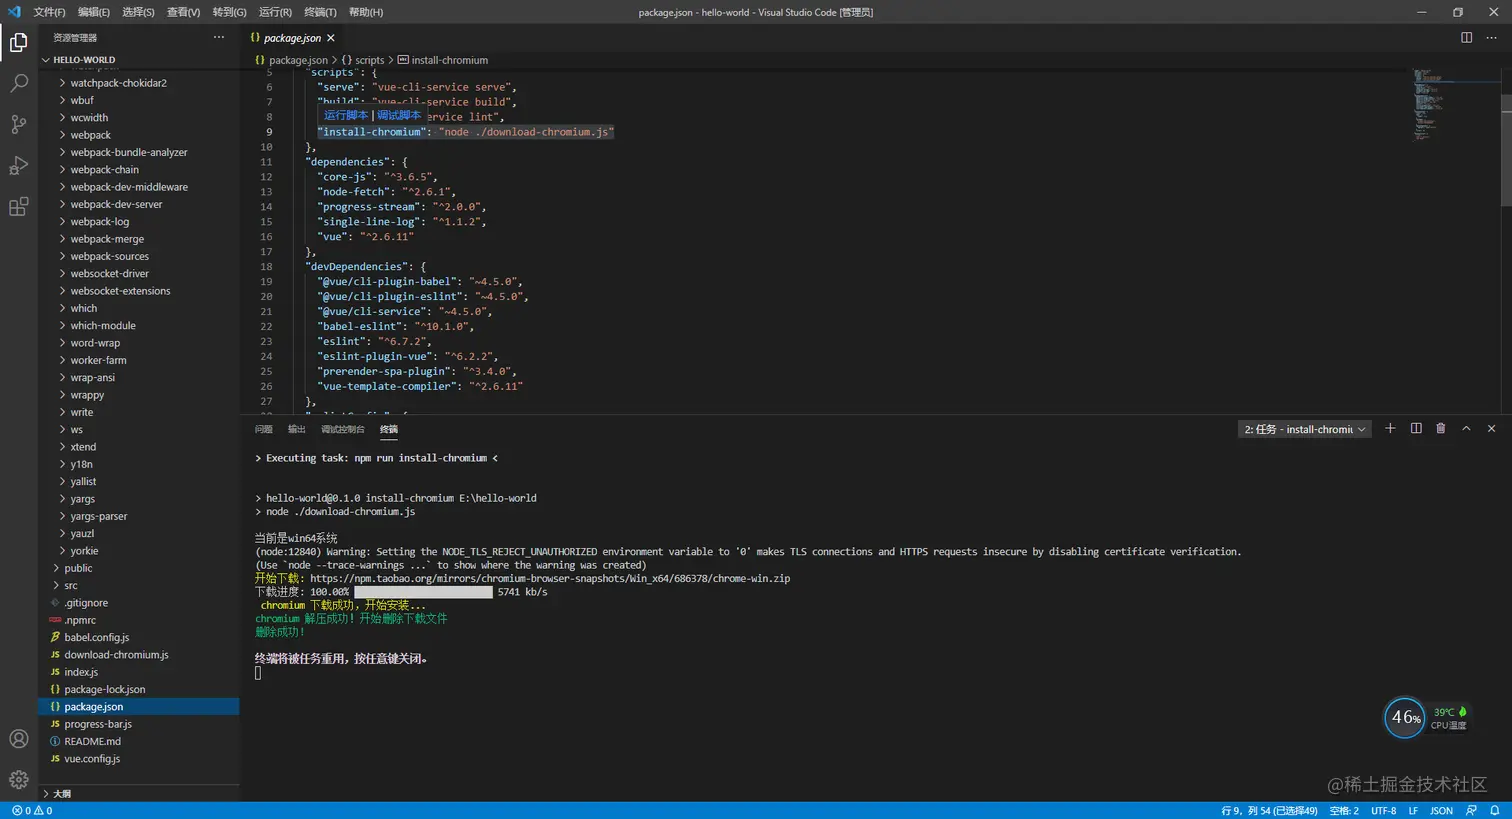Open progress-bar.js in the explorer

click(139, 724)
